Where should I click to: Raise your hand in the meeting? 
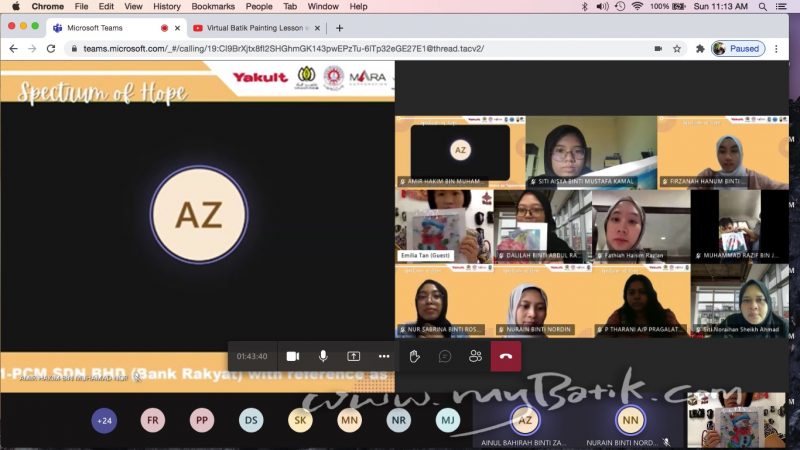[414, 356]
